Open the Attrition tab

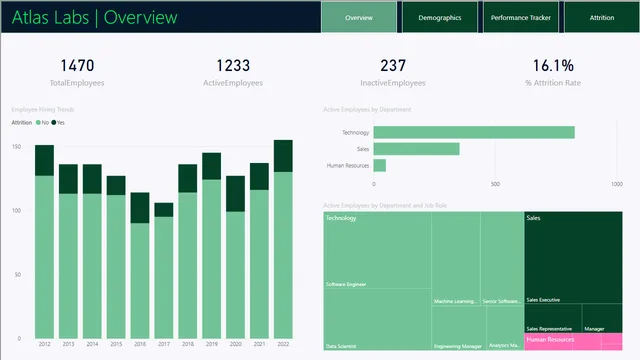(602, 17)
